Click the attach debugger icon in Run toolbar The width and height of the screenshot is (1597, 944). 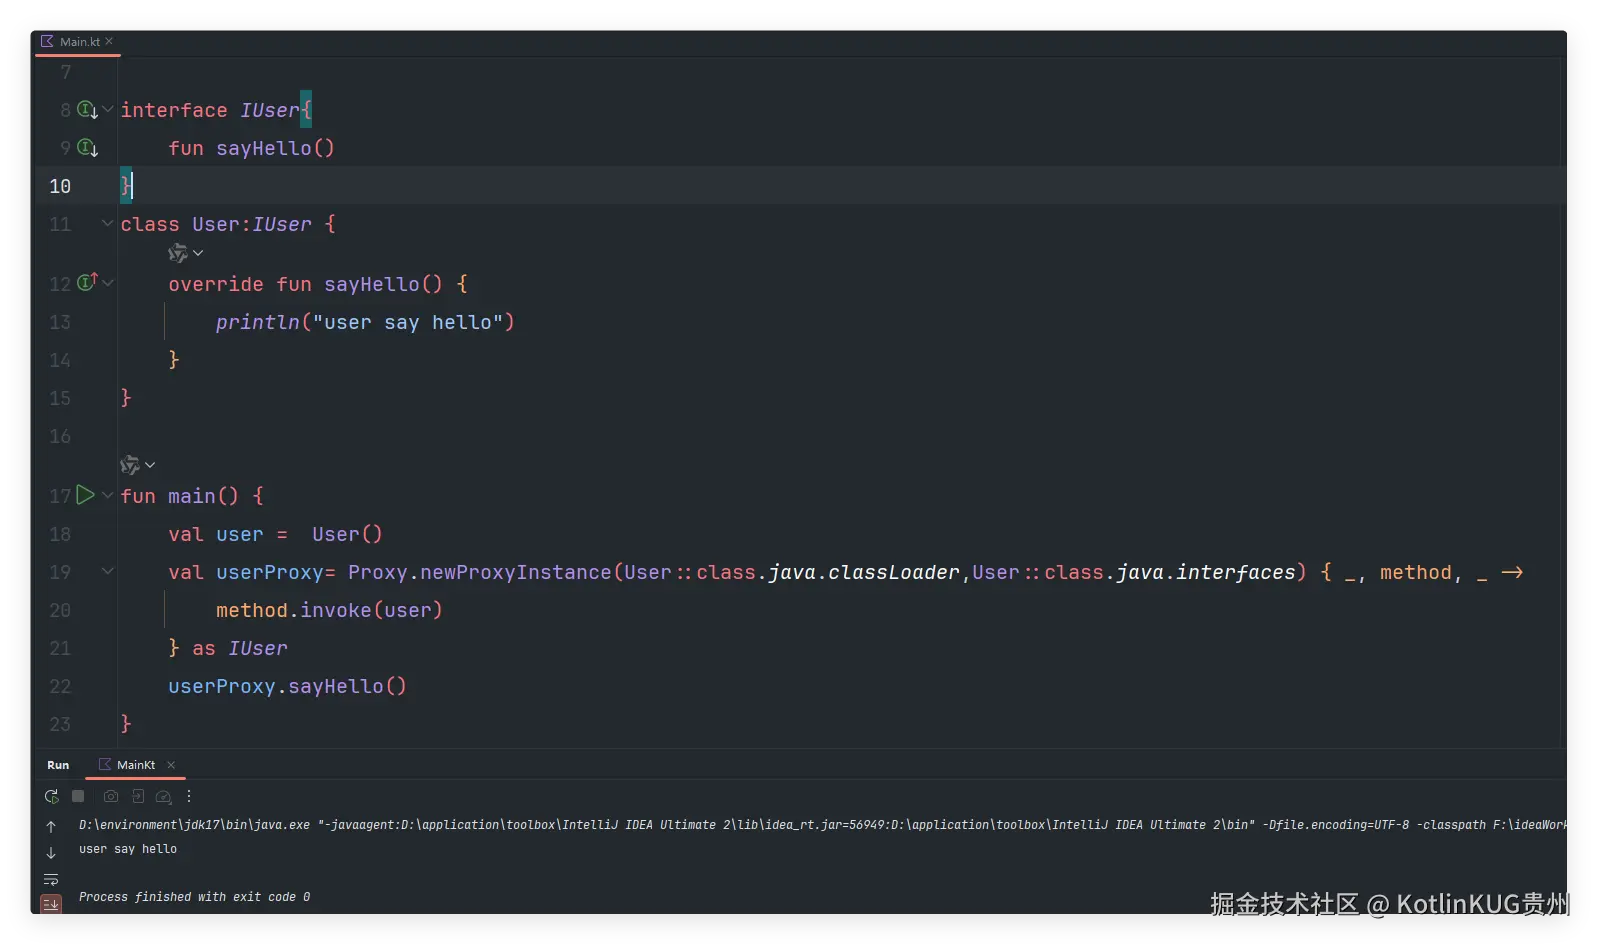click(138, 796)
